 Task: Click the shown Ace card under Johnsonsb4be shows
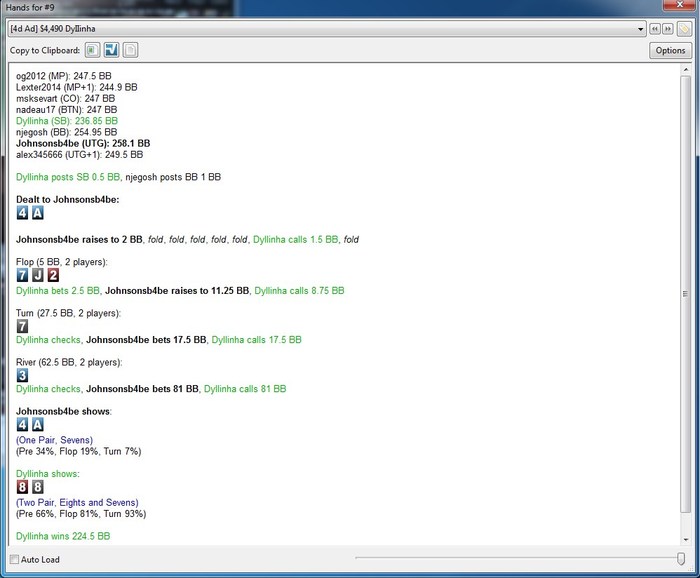click(x=38, y=424)
